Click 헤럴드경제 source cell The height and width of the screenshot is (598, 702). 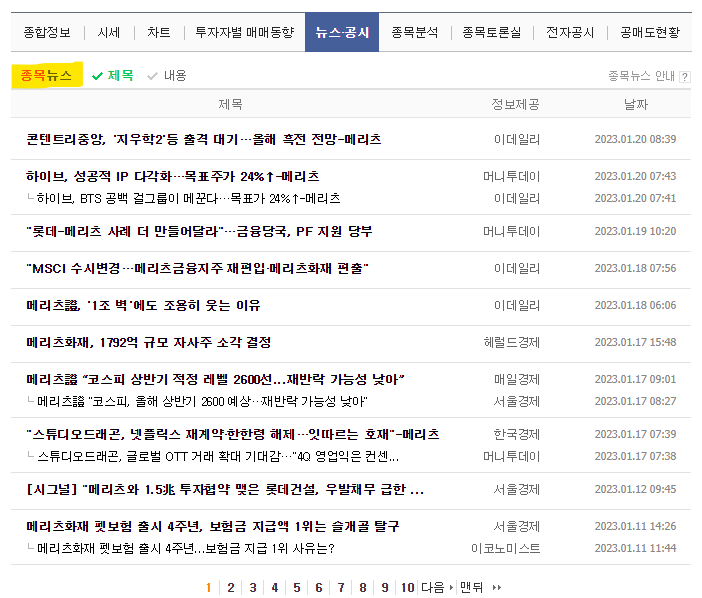512,343
